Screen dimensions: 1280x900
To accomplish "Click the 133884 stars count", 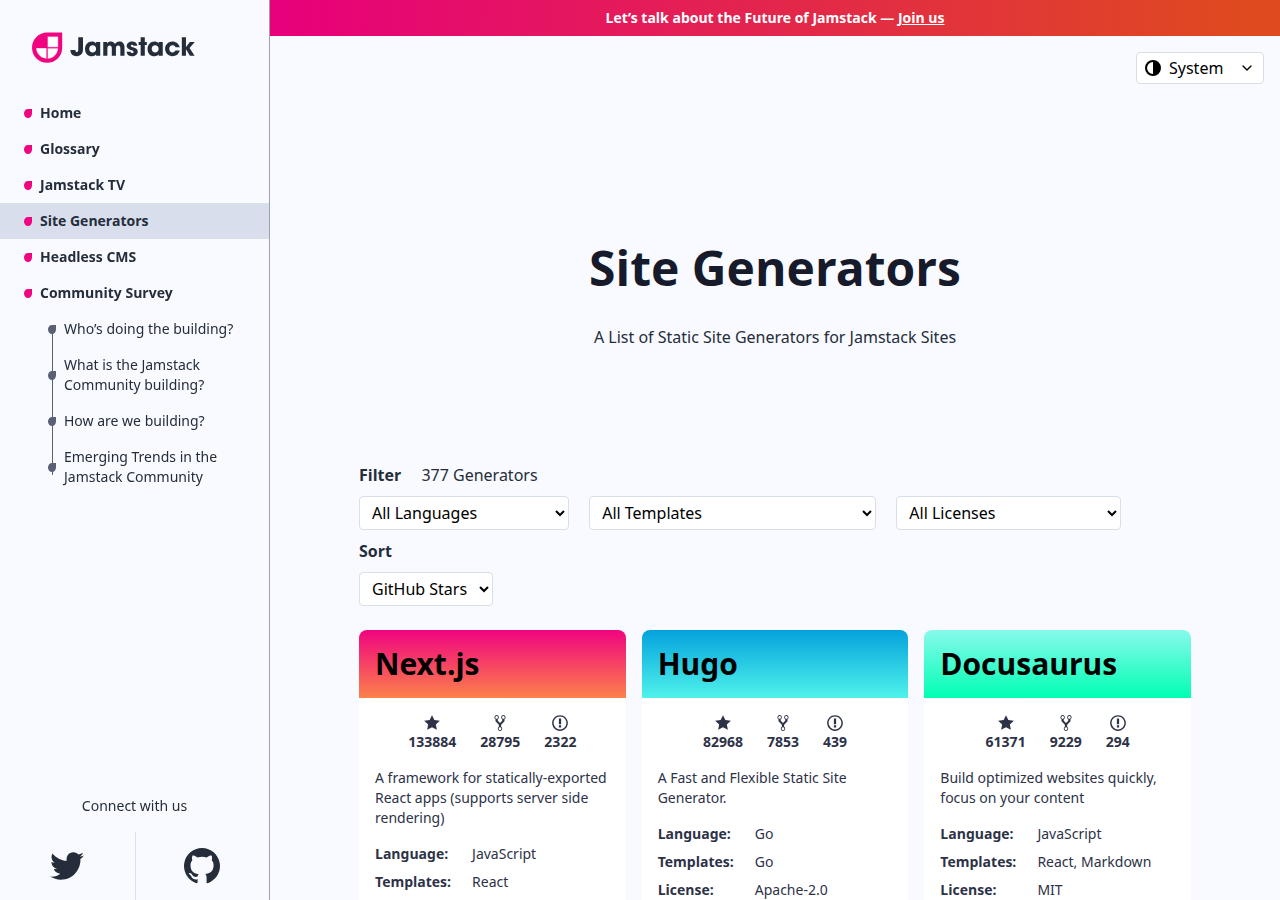I will [x=432, y=742].
